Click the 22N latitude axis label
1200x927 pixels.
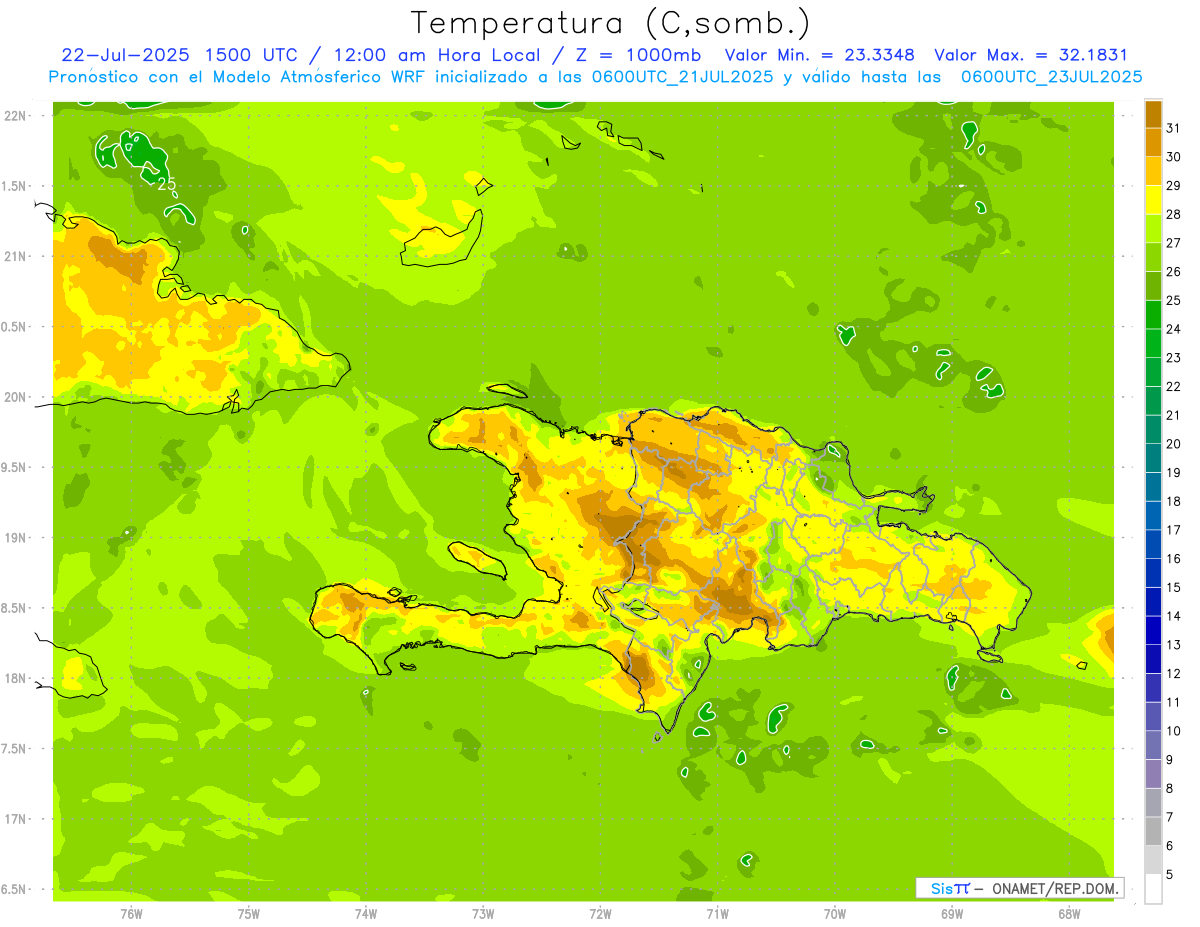click(15, 115)
